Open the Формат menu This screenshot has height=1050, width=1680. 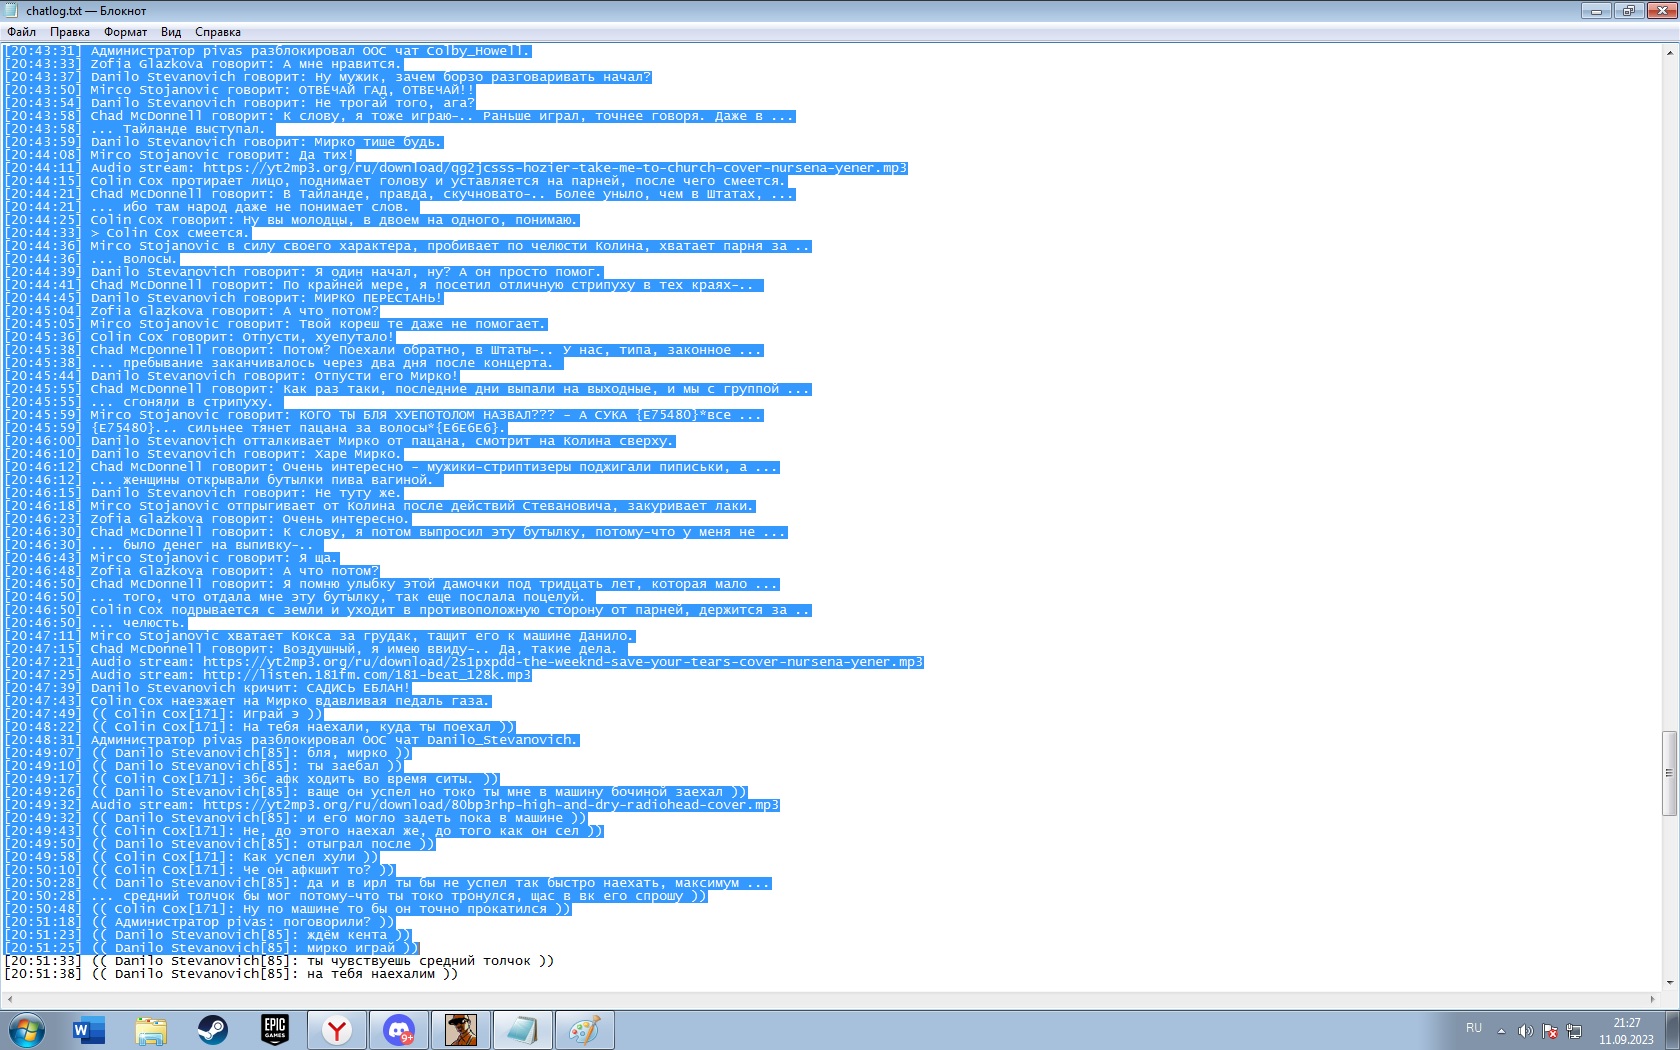tap(125, 32)
